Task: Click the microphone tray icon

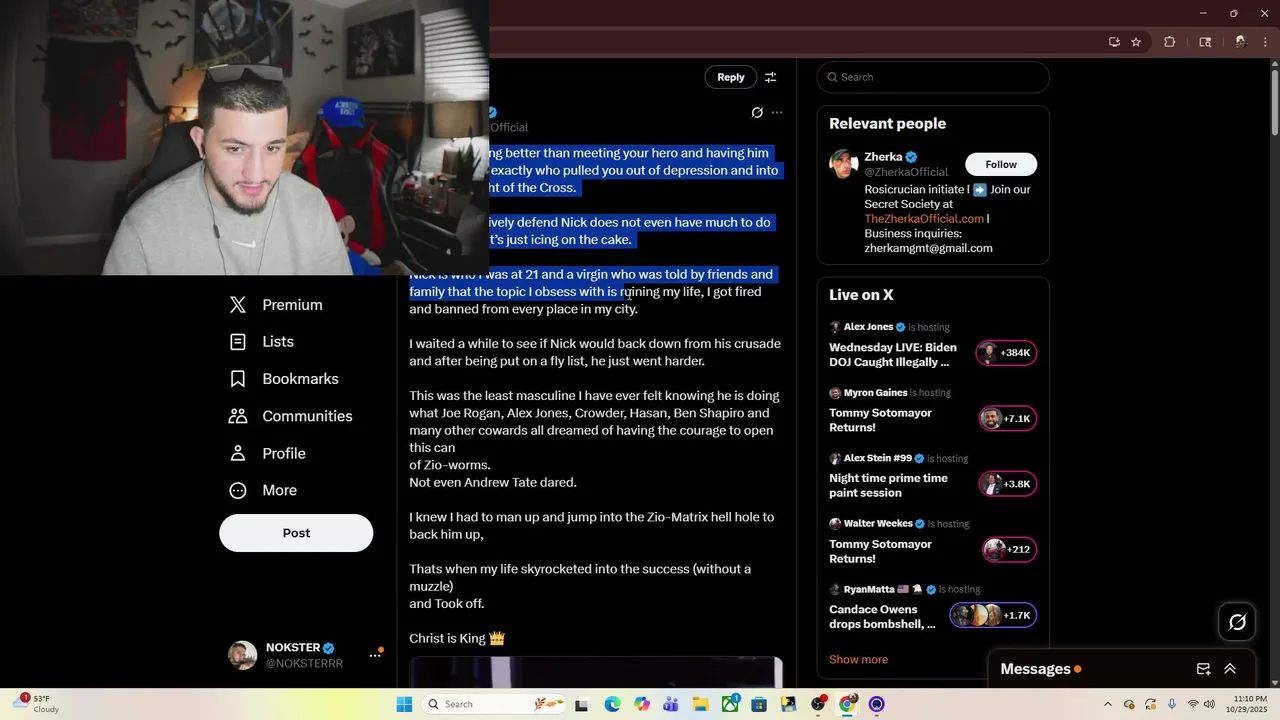Action: click(1172, 704)
